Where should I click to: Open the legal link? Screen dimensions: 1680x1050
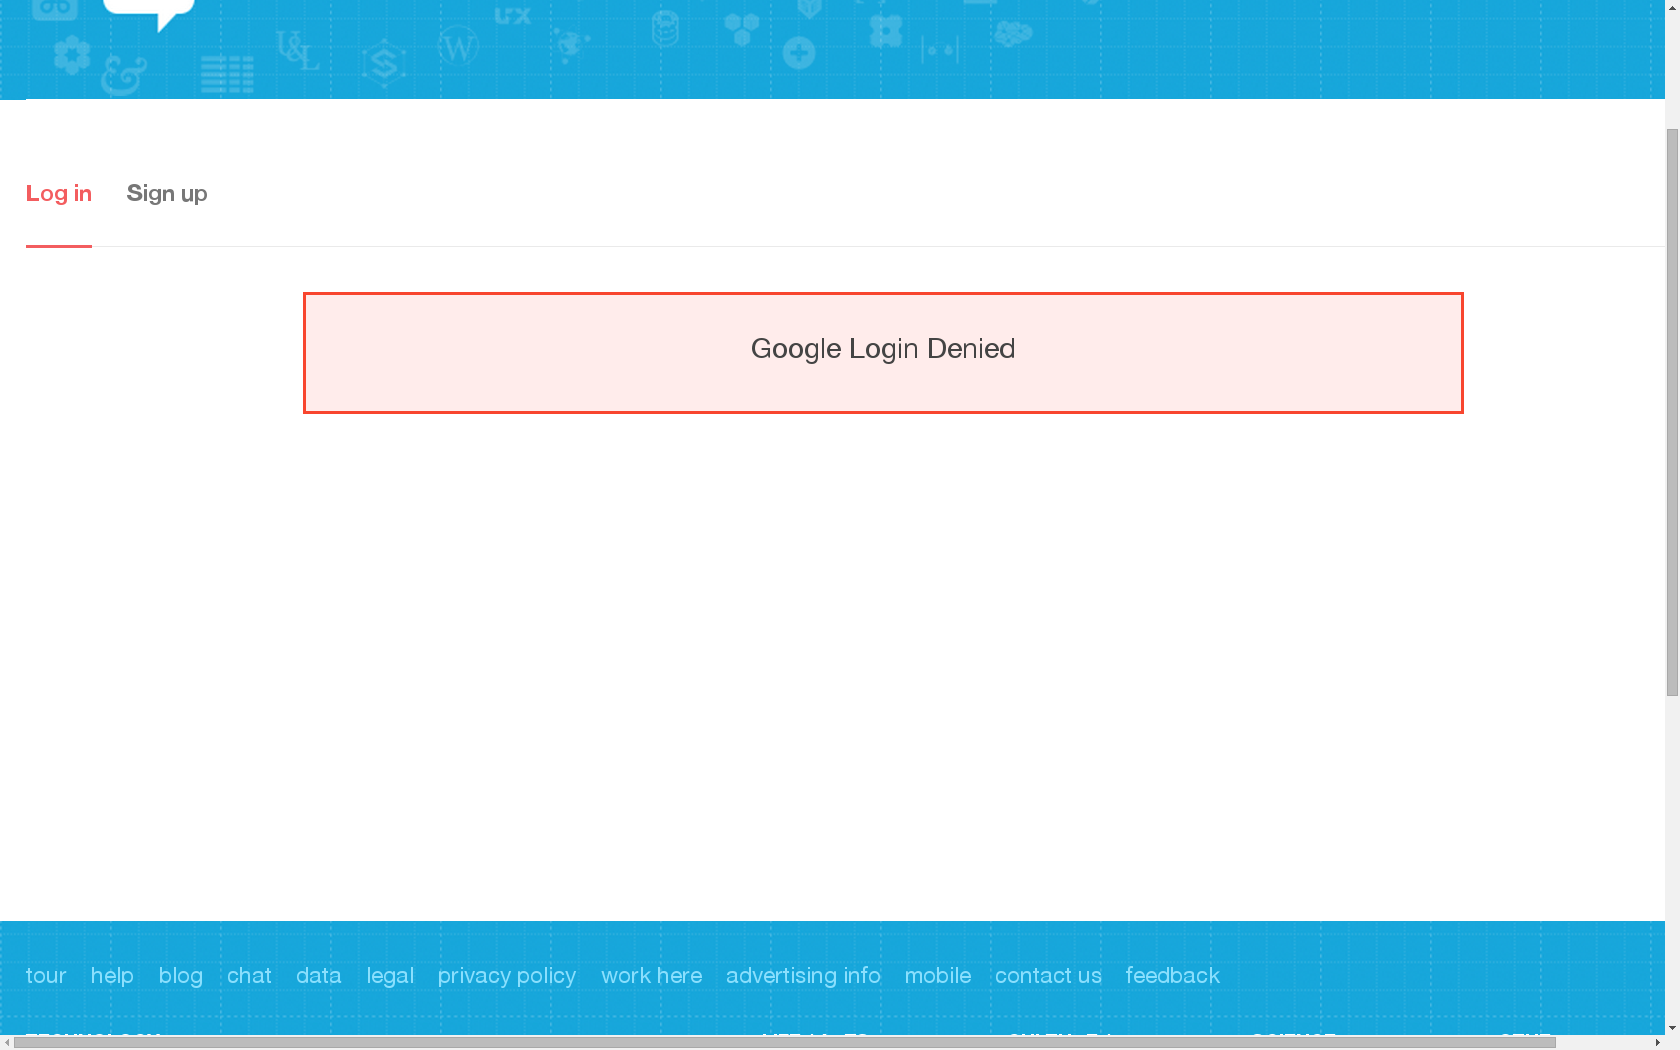pos(390,975)
